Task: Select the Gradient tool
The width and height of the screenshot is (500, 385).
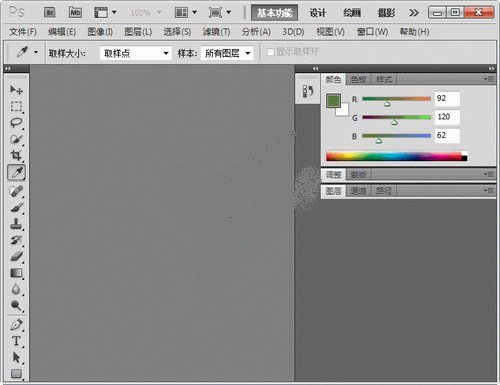Action: point(16,273)
